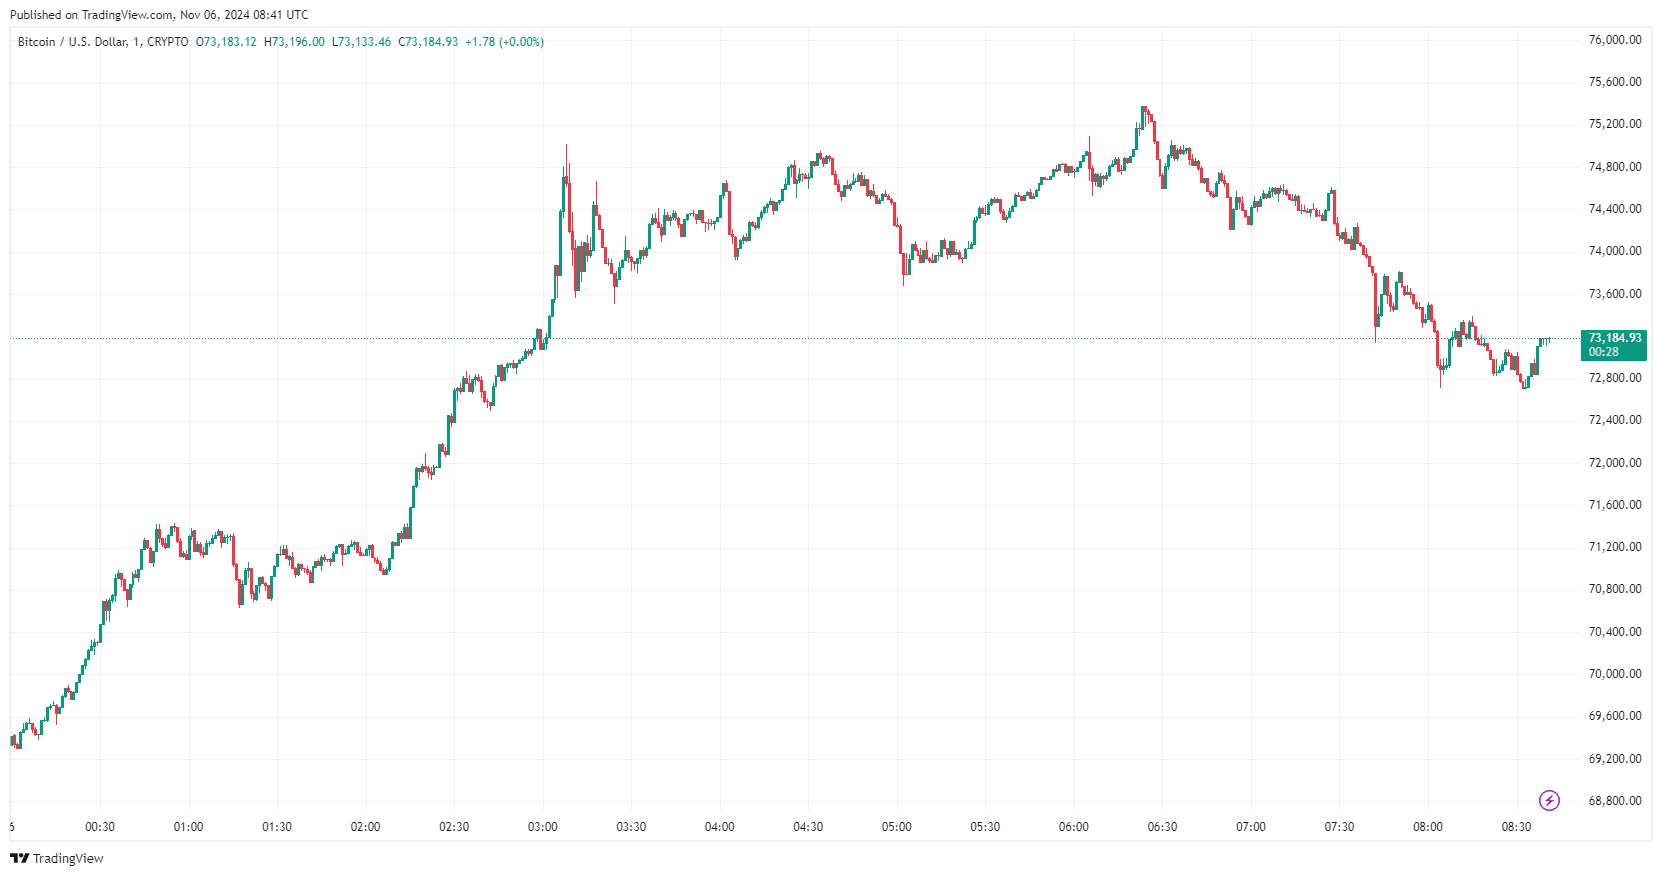Click the 70,400.00 price axis label
The width and height of the screenshot is (1662, 876).
point(1615,632)
